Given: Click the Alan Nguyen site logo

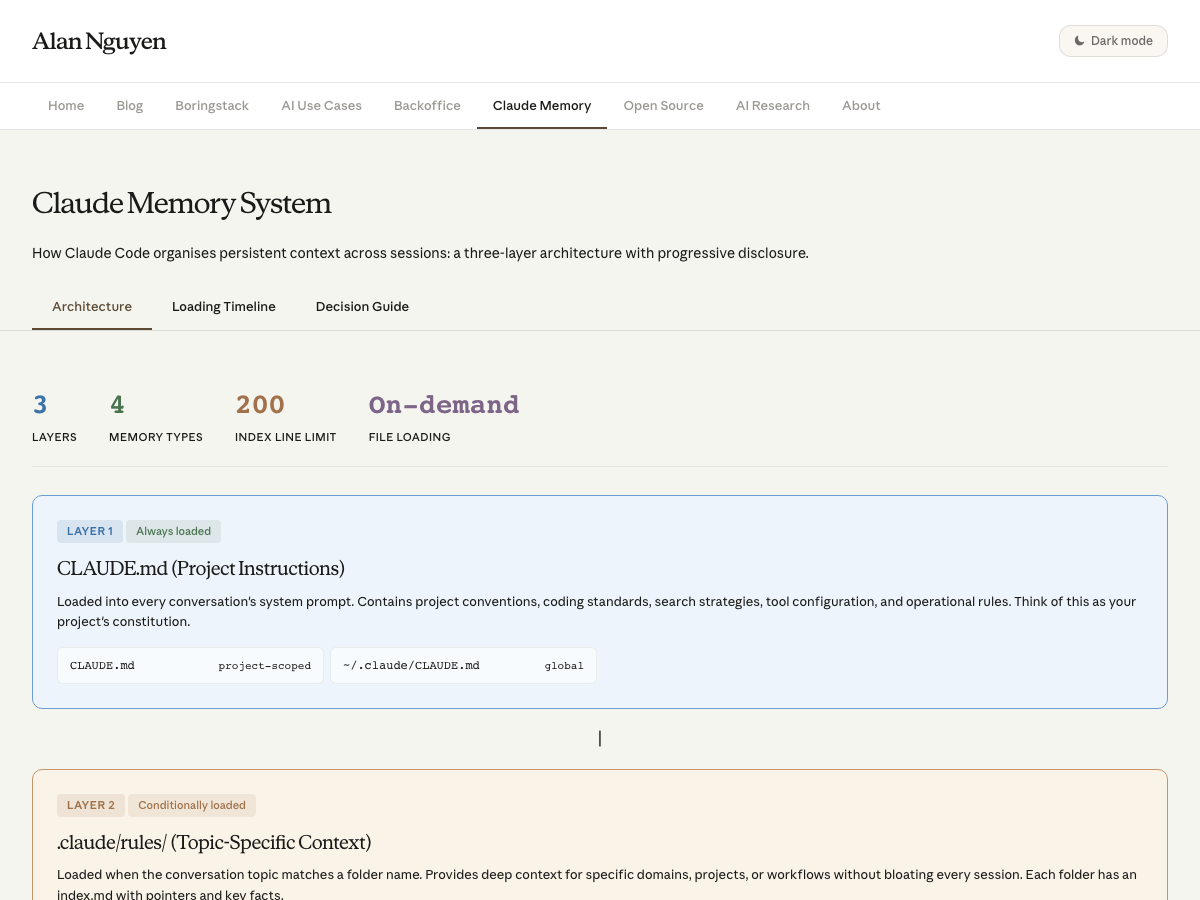Looking at the screenshot, I should [99, 41].
